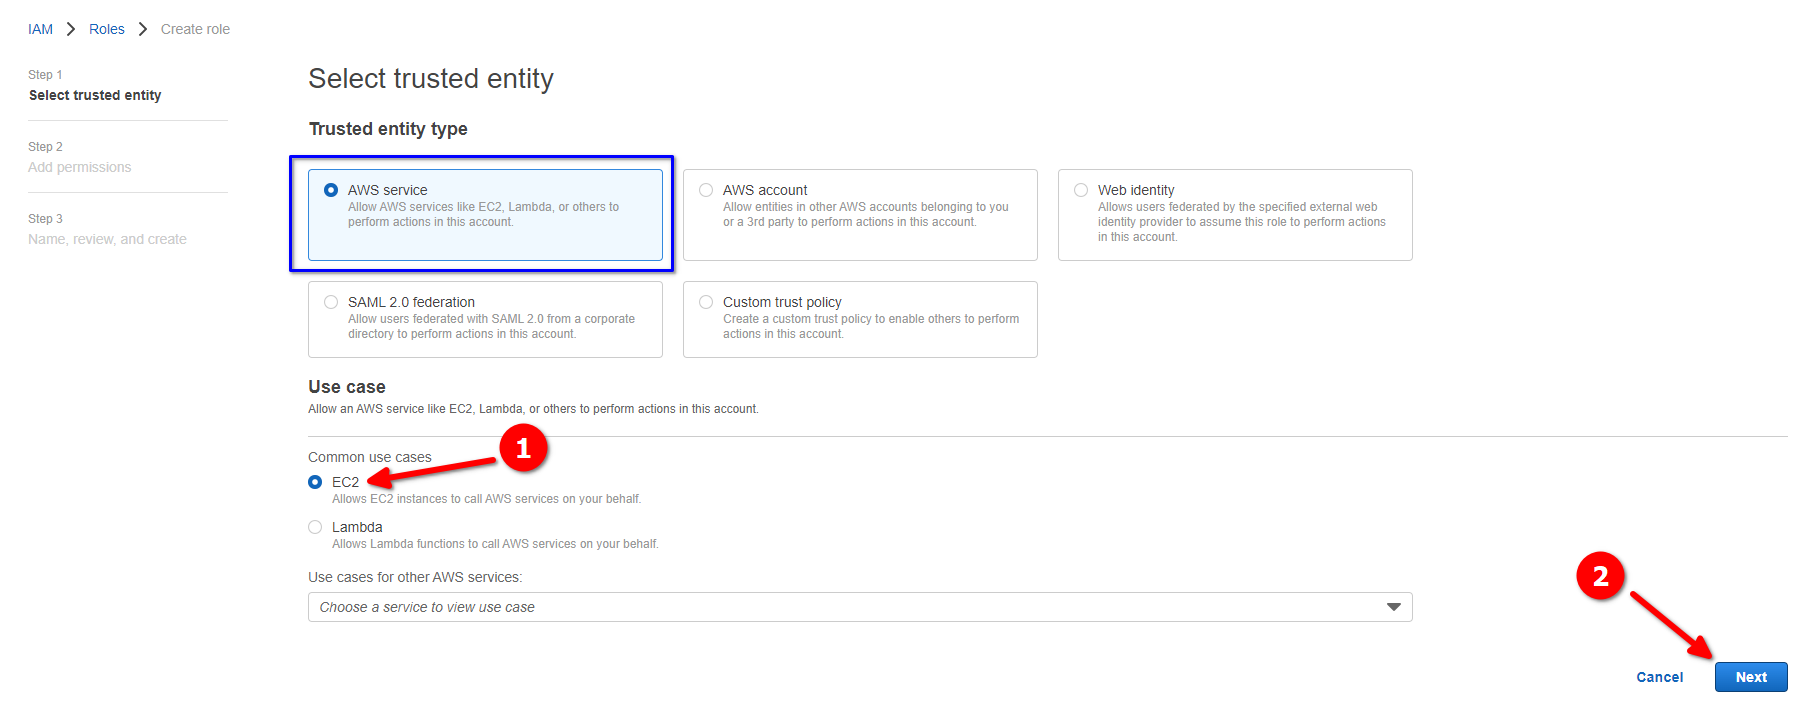Click the Trusted entity type heading
This screenshot has width=1820, height=715.
tap(388, 129)
